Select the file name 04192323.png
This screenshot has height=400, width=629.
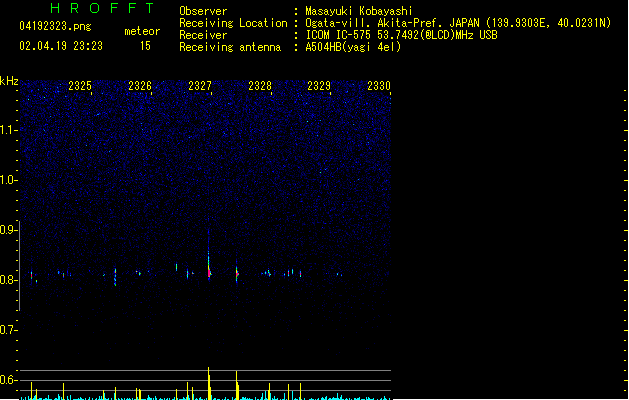(55, 26)
